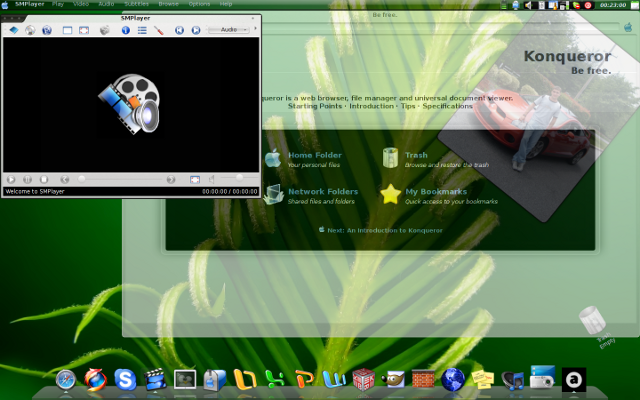Image resolution: width=640 pixels, height=400 pixels.
Task: Open the blue globe icon in dock
Action: [453, 380]
